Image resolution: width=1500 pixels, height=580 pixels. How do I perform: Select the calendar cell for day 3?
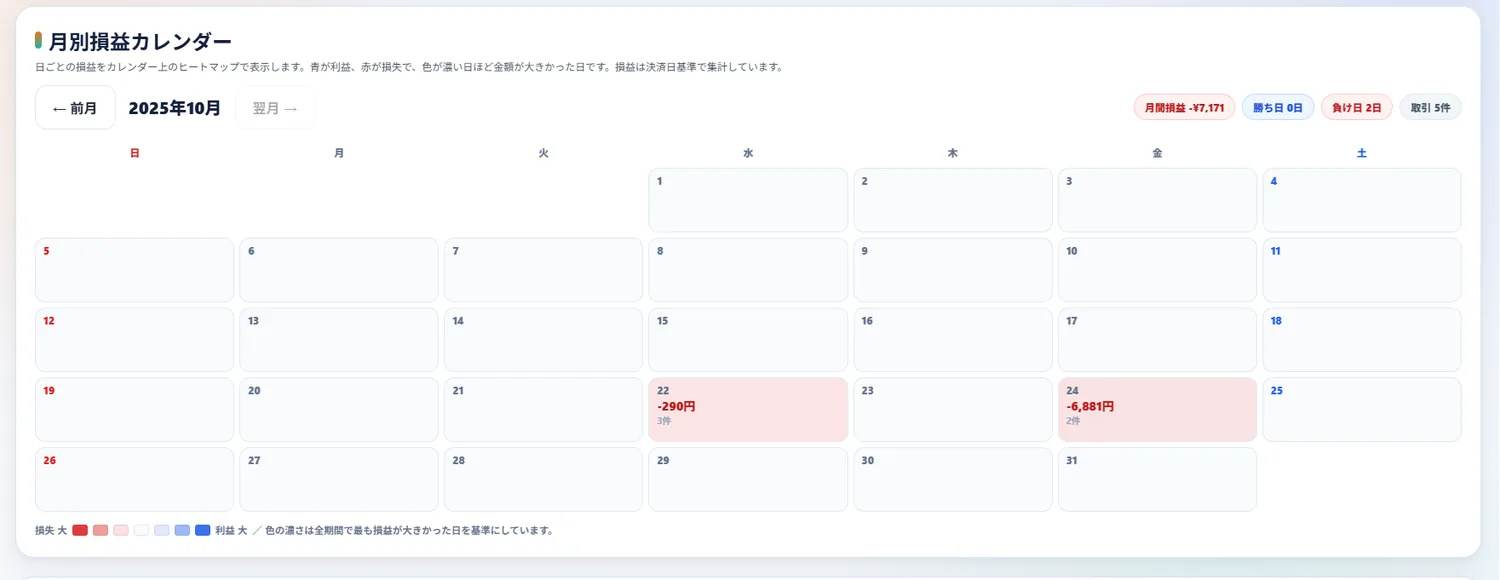coord(1157,200)
